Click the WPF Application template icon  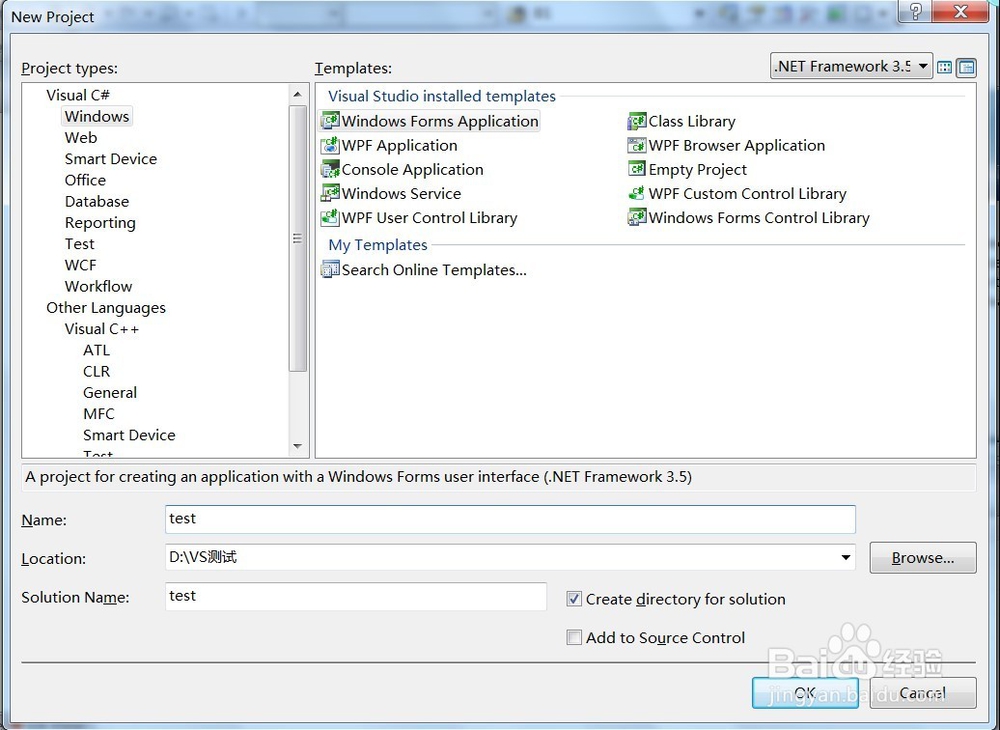click(330, 145)
